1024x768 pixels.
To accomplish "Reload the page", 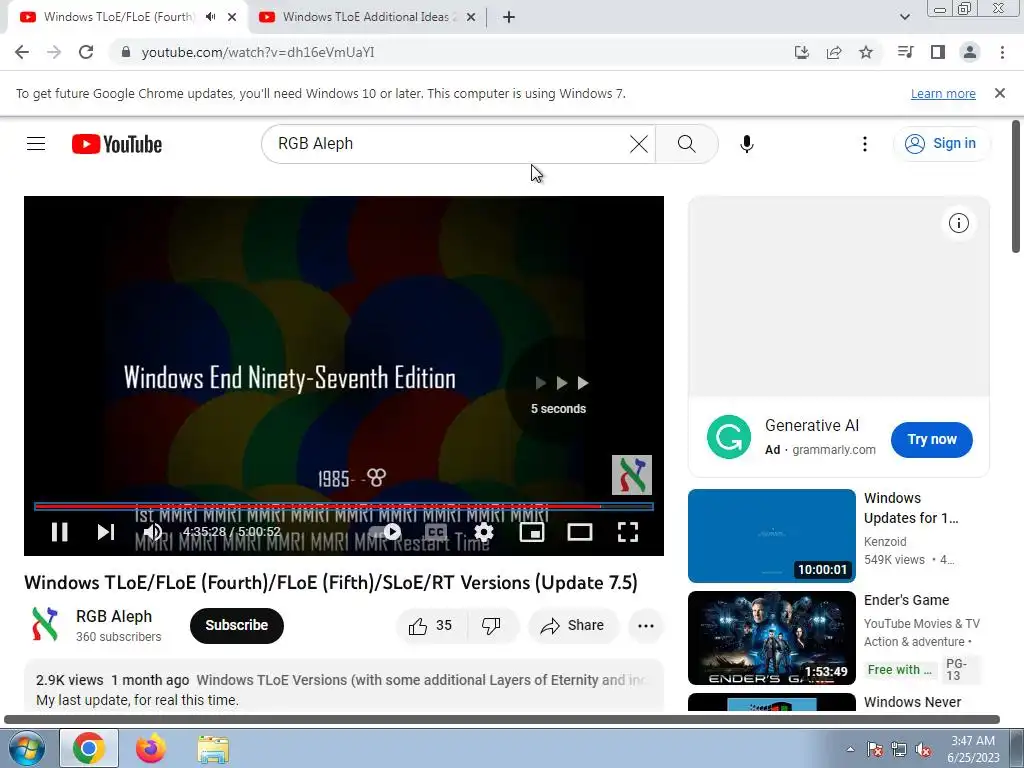I will click(86, 52).
